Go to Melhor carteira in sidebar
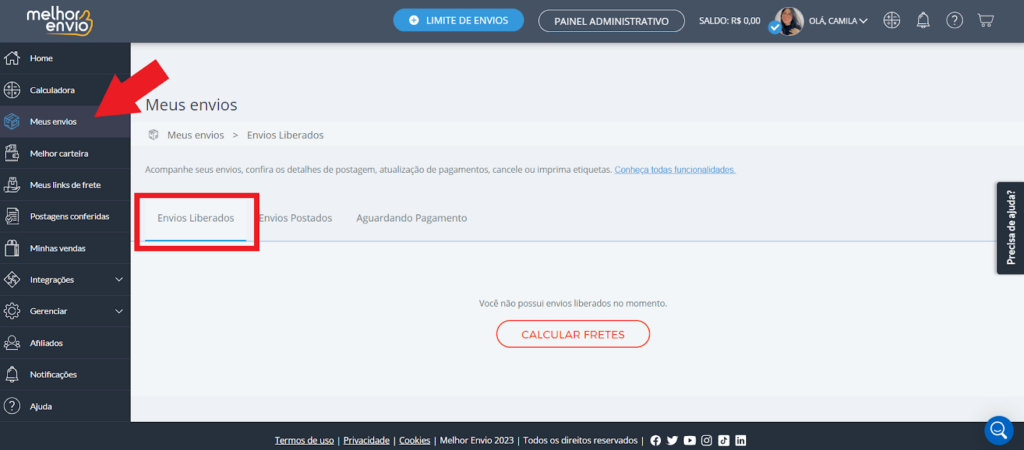The width and height of the screenshot is (1024, 450). point(65,153)
